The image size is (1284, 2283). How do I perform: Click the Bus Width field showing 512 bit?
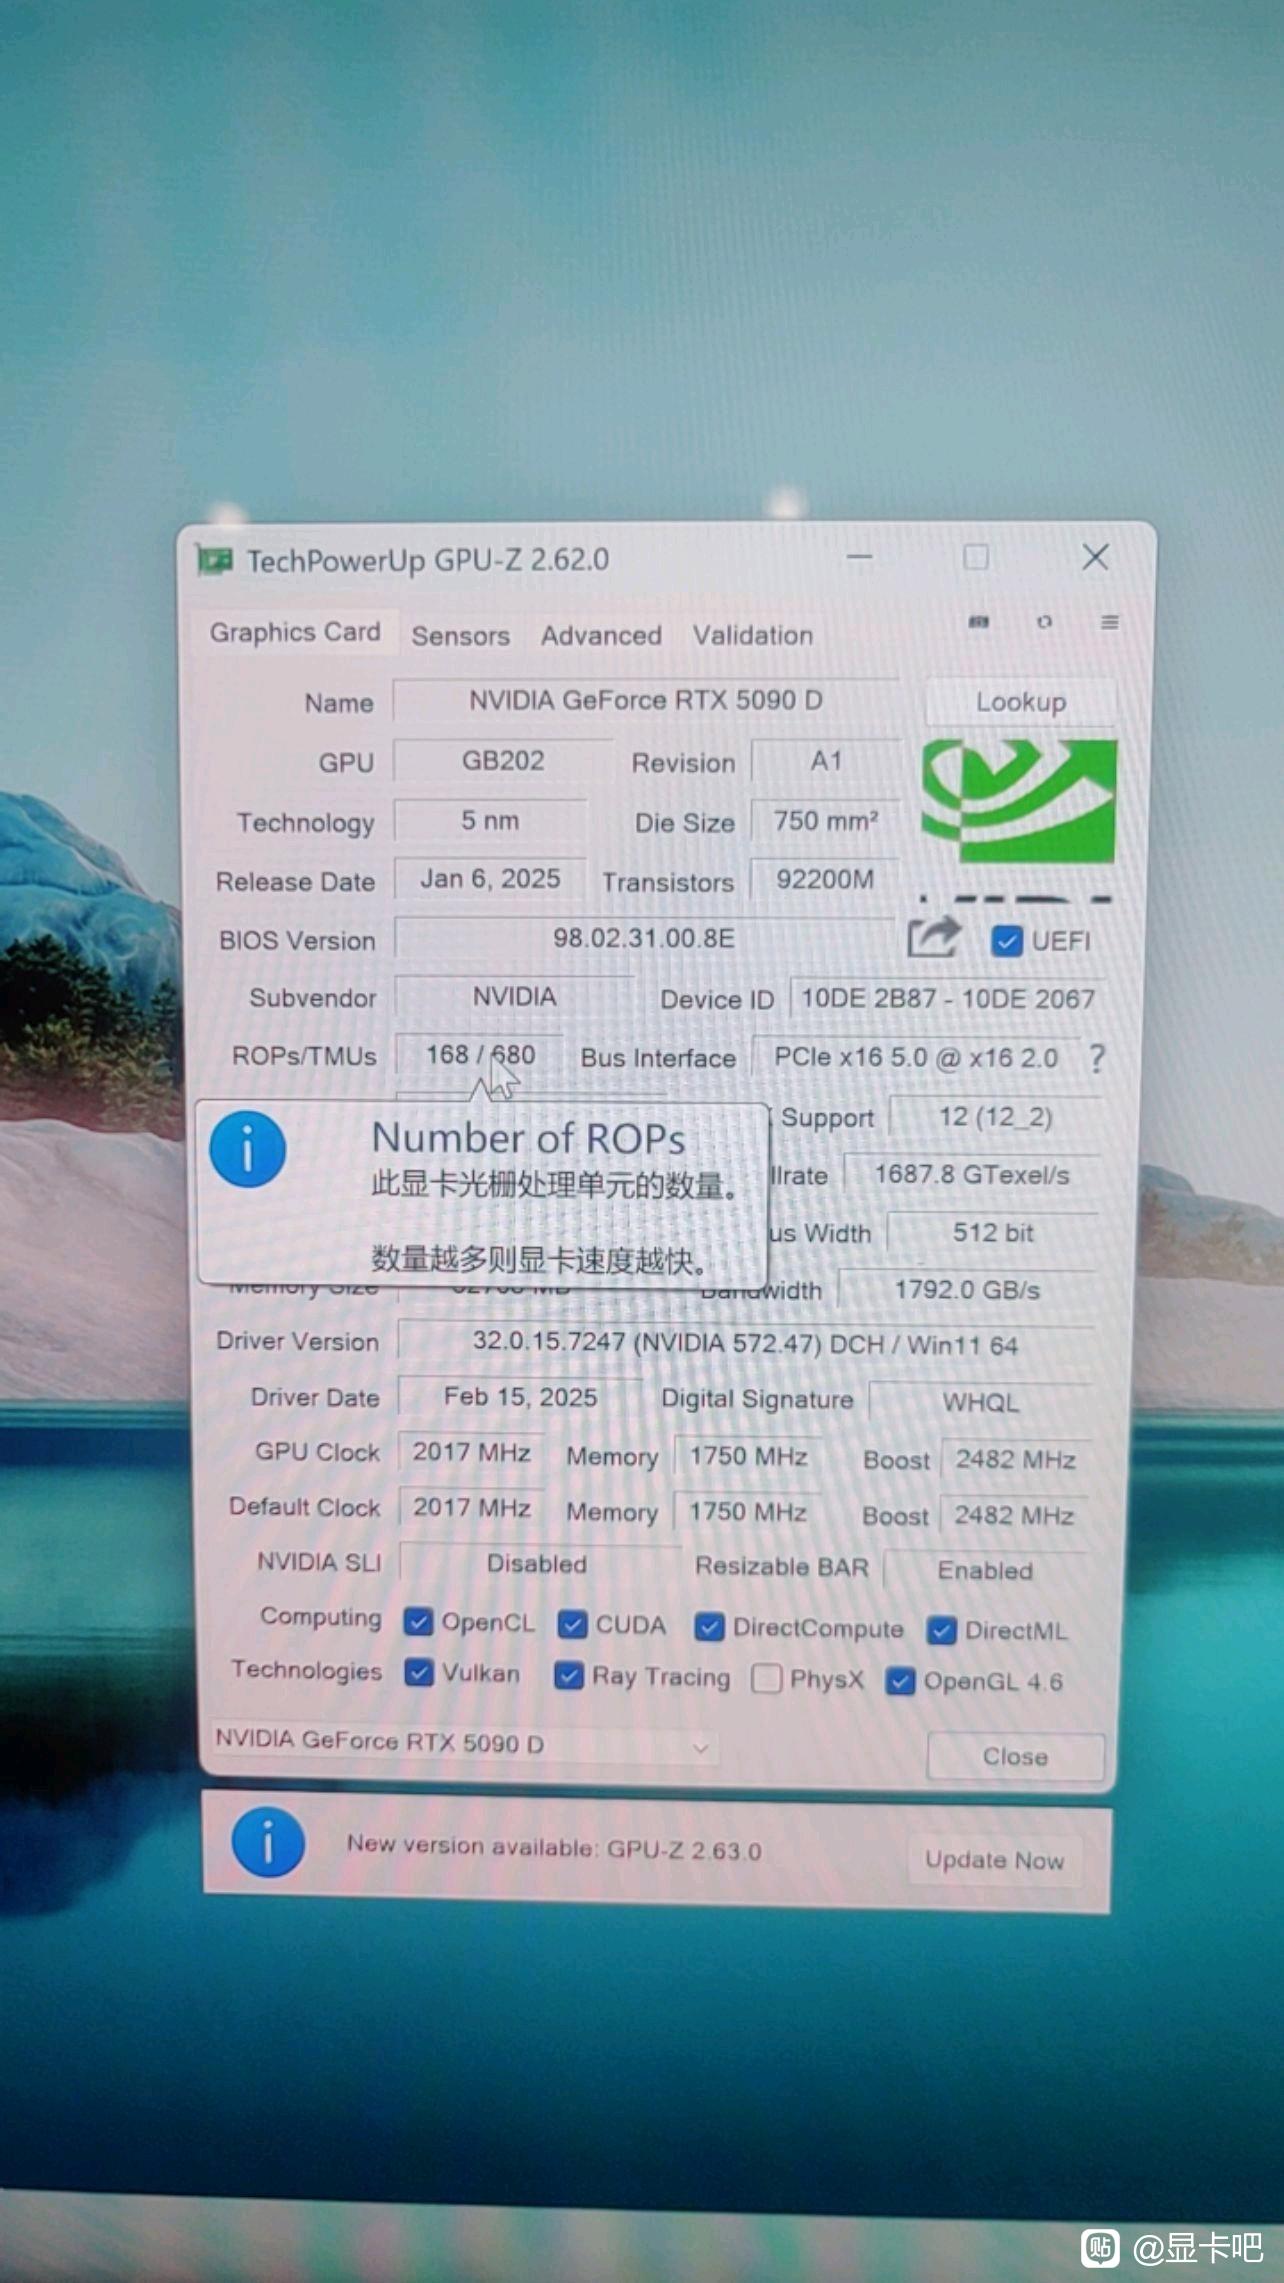click(993, 1233)
